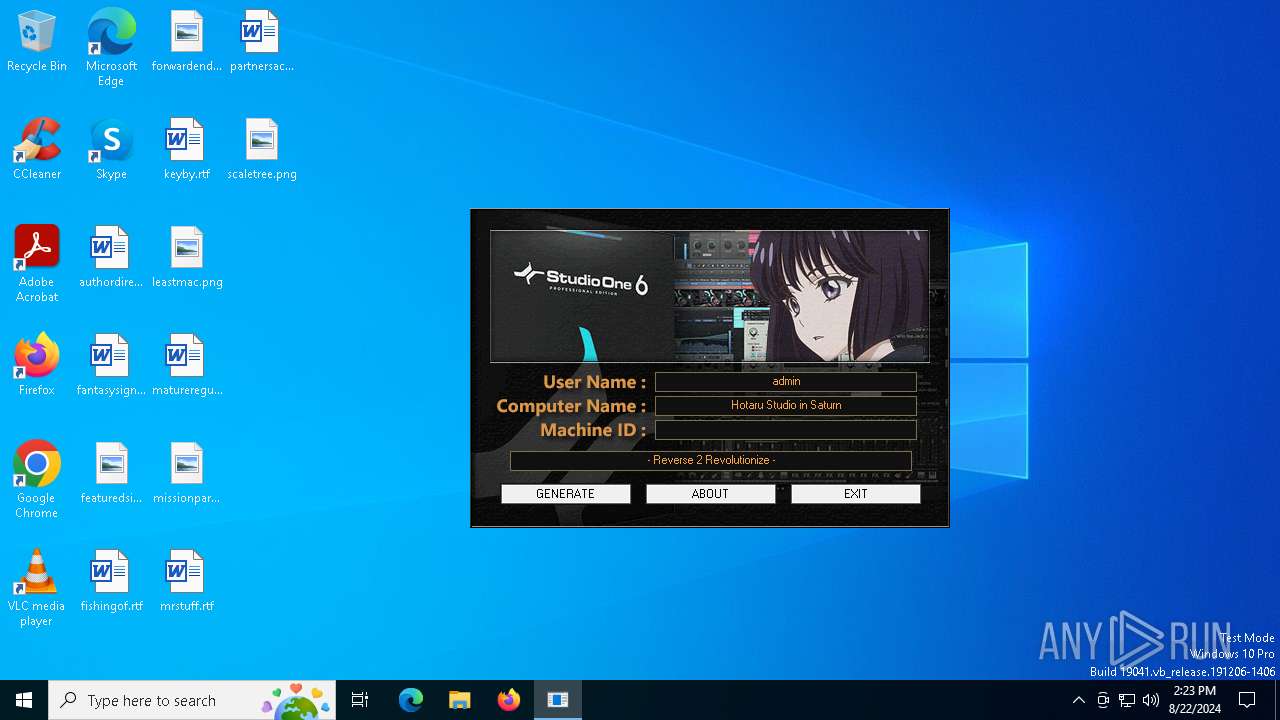Image resolution: width=1280 pixels, height=720 pixels.
Task: Select the fishingof.rtf file icon
Action: point(111,582)
